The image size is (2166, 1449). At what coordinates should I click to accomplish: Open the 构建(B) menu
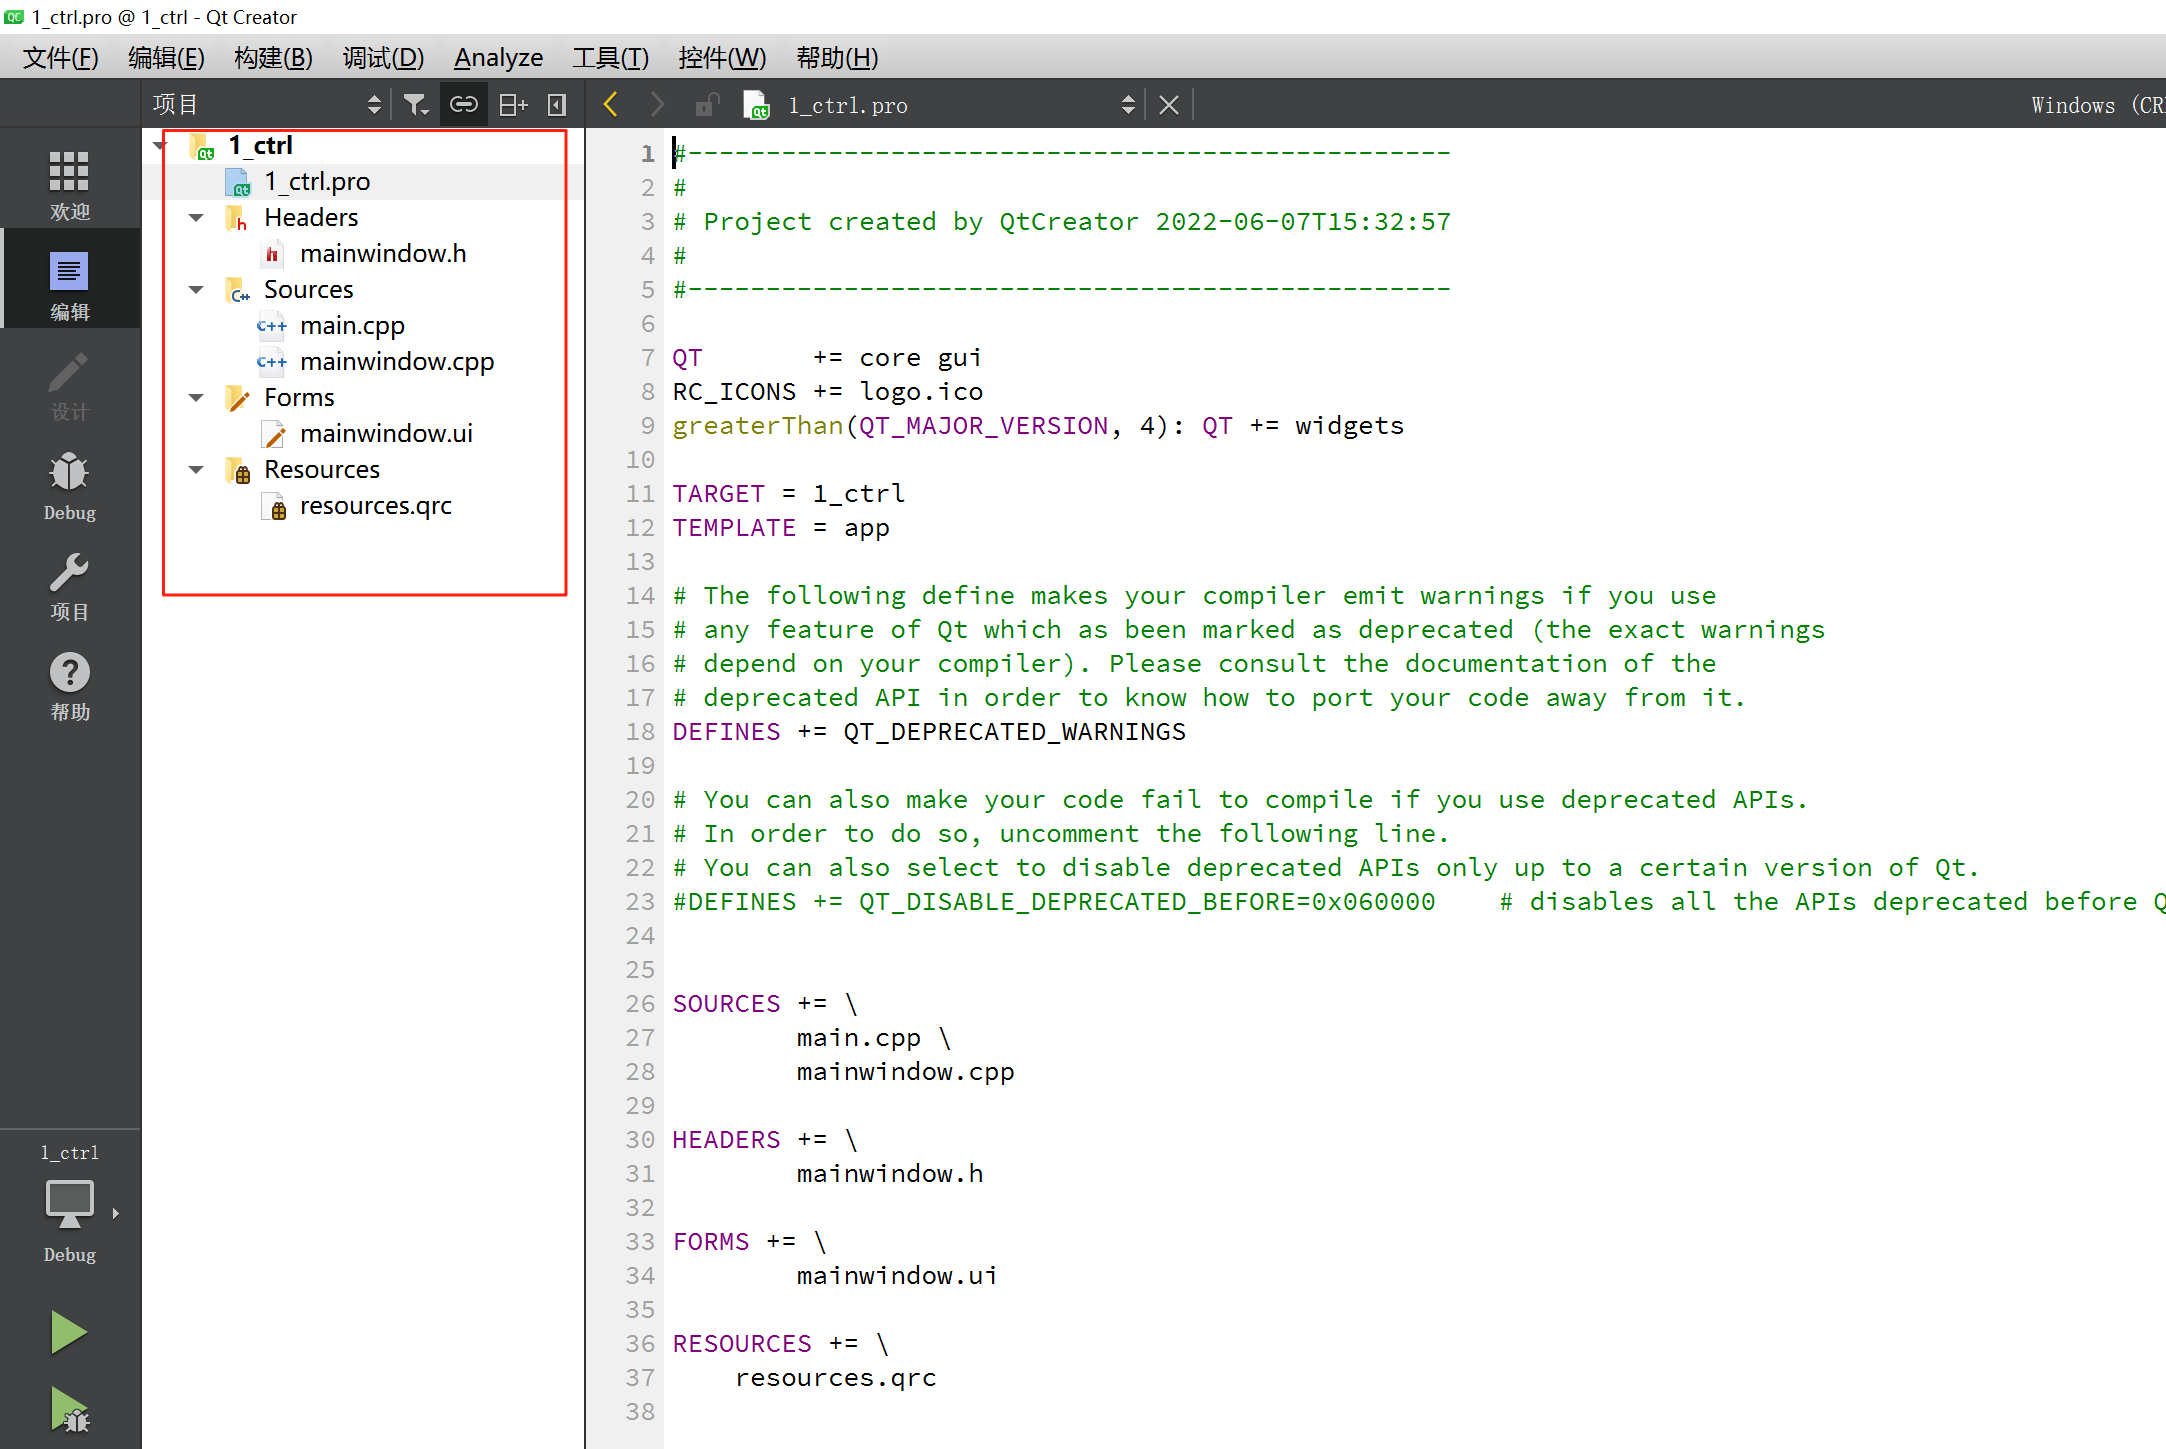[x=273, y=58]
